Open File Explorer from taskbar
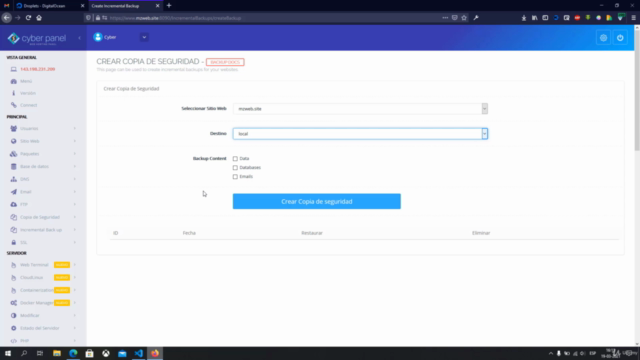 point(57,353)
